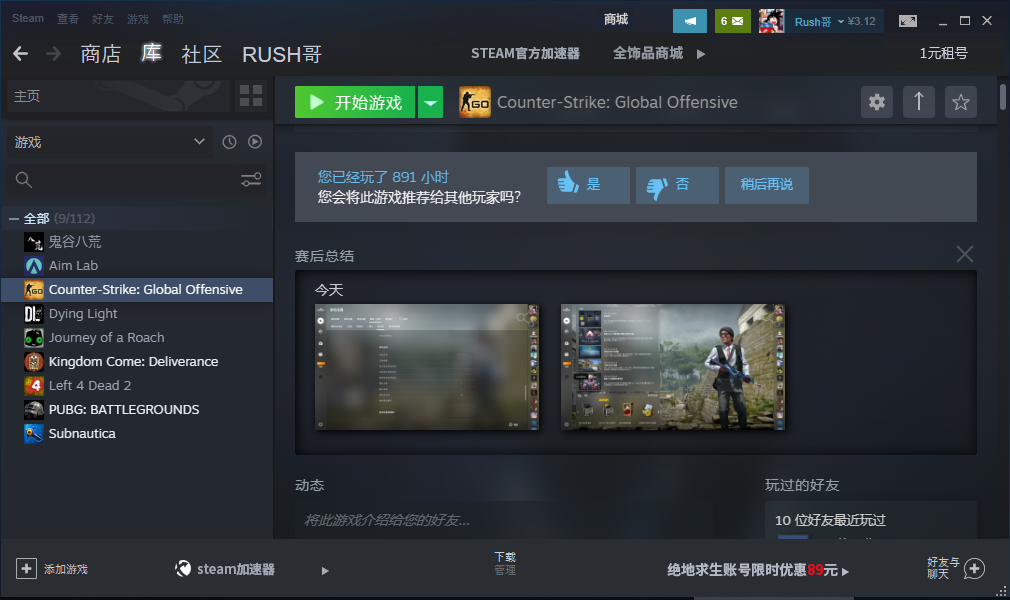Expand arrow next to 全饰品商城
The image size is (1010, 600).
(x=701, y=54)
